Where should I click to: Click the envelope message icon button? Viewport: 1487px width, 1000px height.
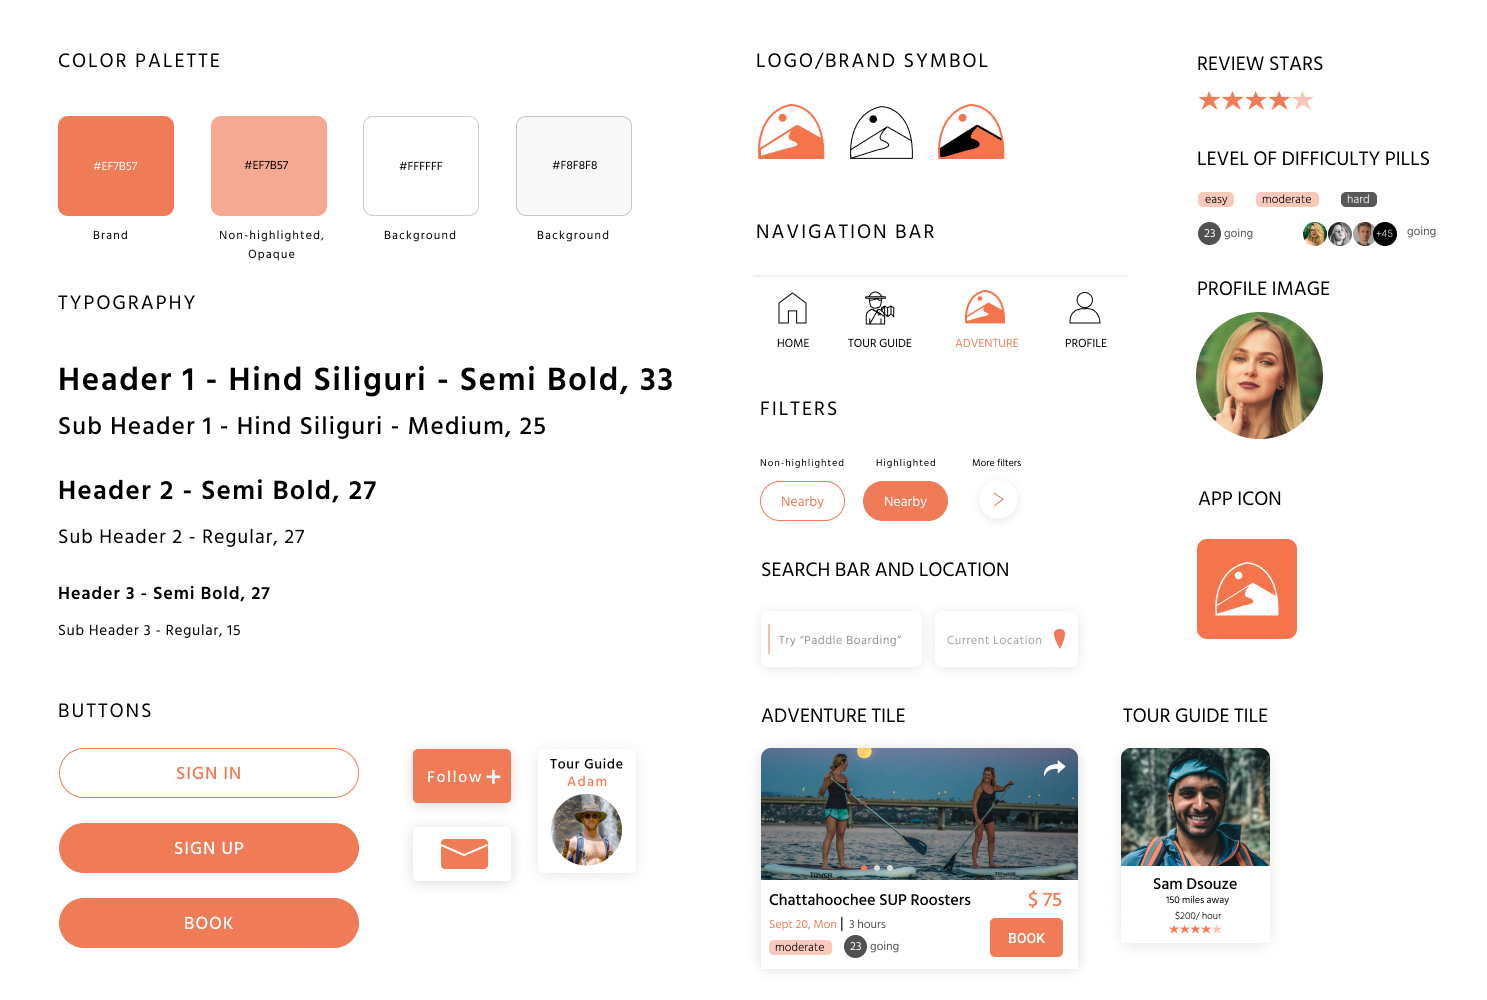point(462,853)
